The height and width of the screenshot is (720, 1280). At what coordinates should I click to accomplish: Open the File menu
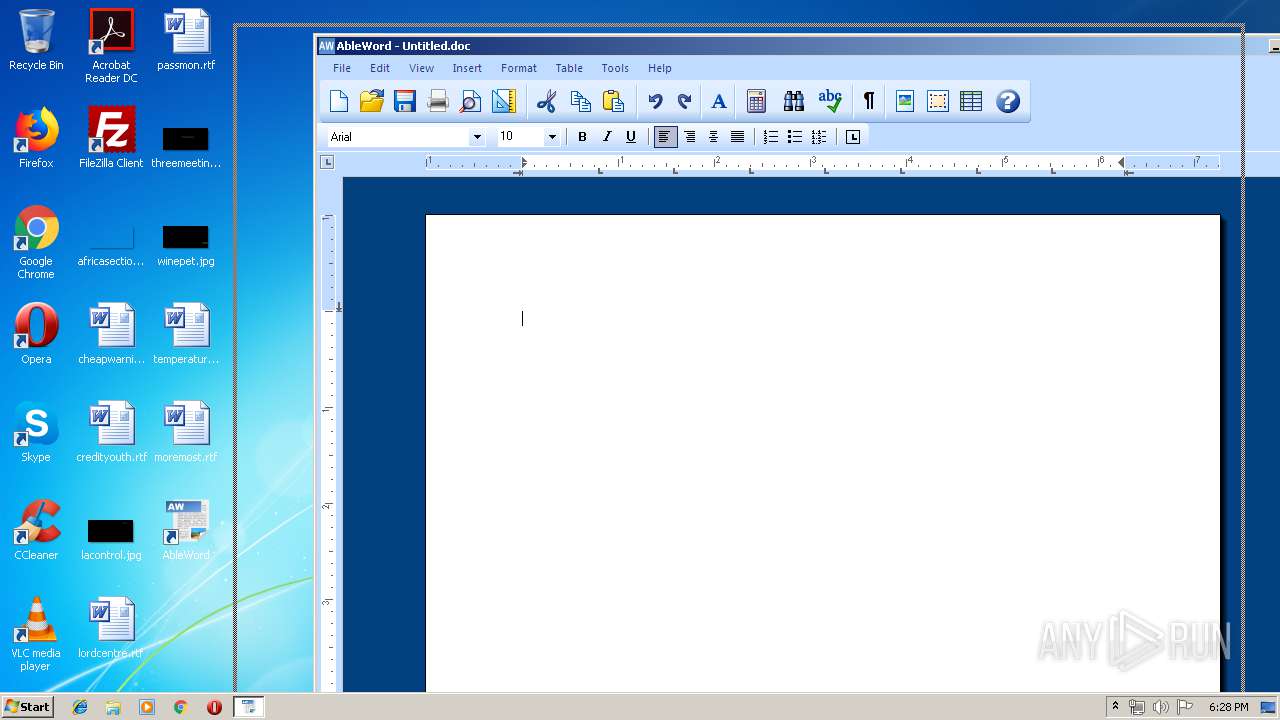click(342, 68)
